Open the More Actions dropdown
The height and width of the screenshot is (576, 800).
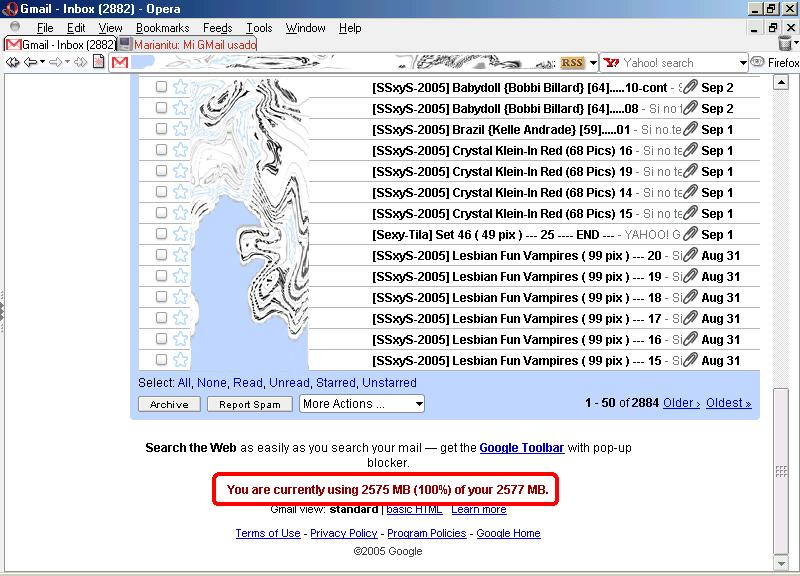362,404
